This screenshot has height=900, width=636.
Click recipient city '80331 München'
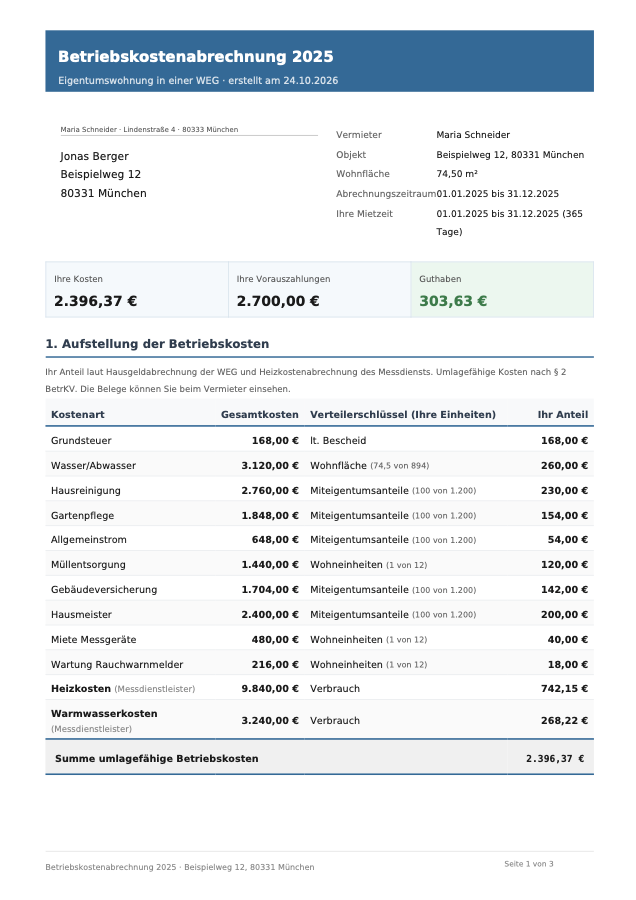103,193
